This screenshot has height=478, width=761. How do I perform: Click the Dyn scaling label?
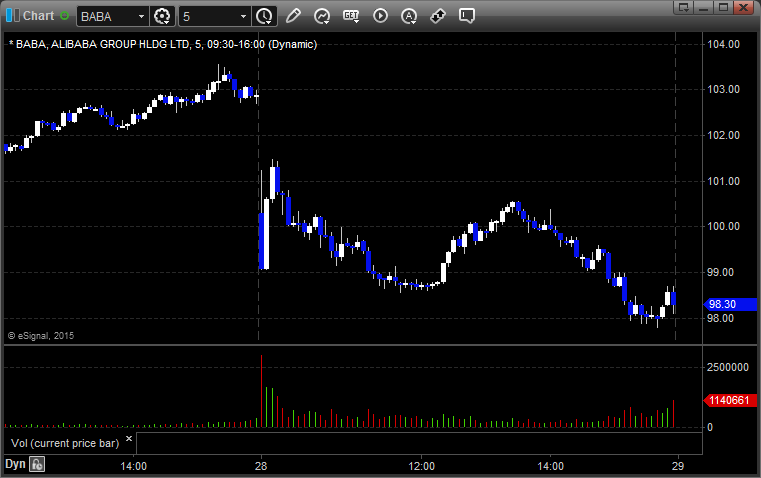15,464
